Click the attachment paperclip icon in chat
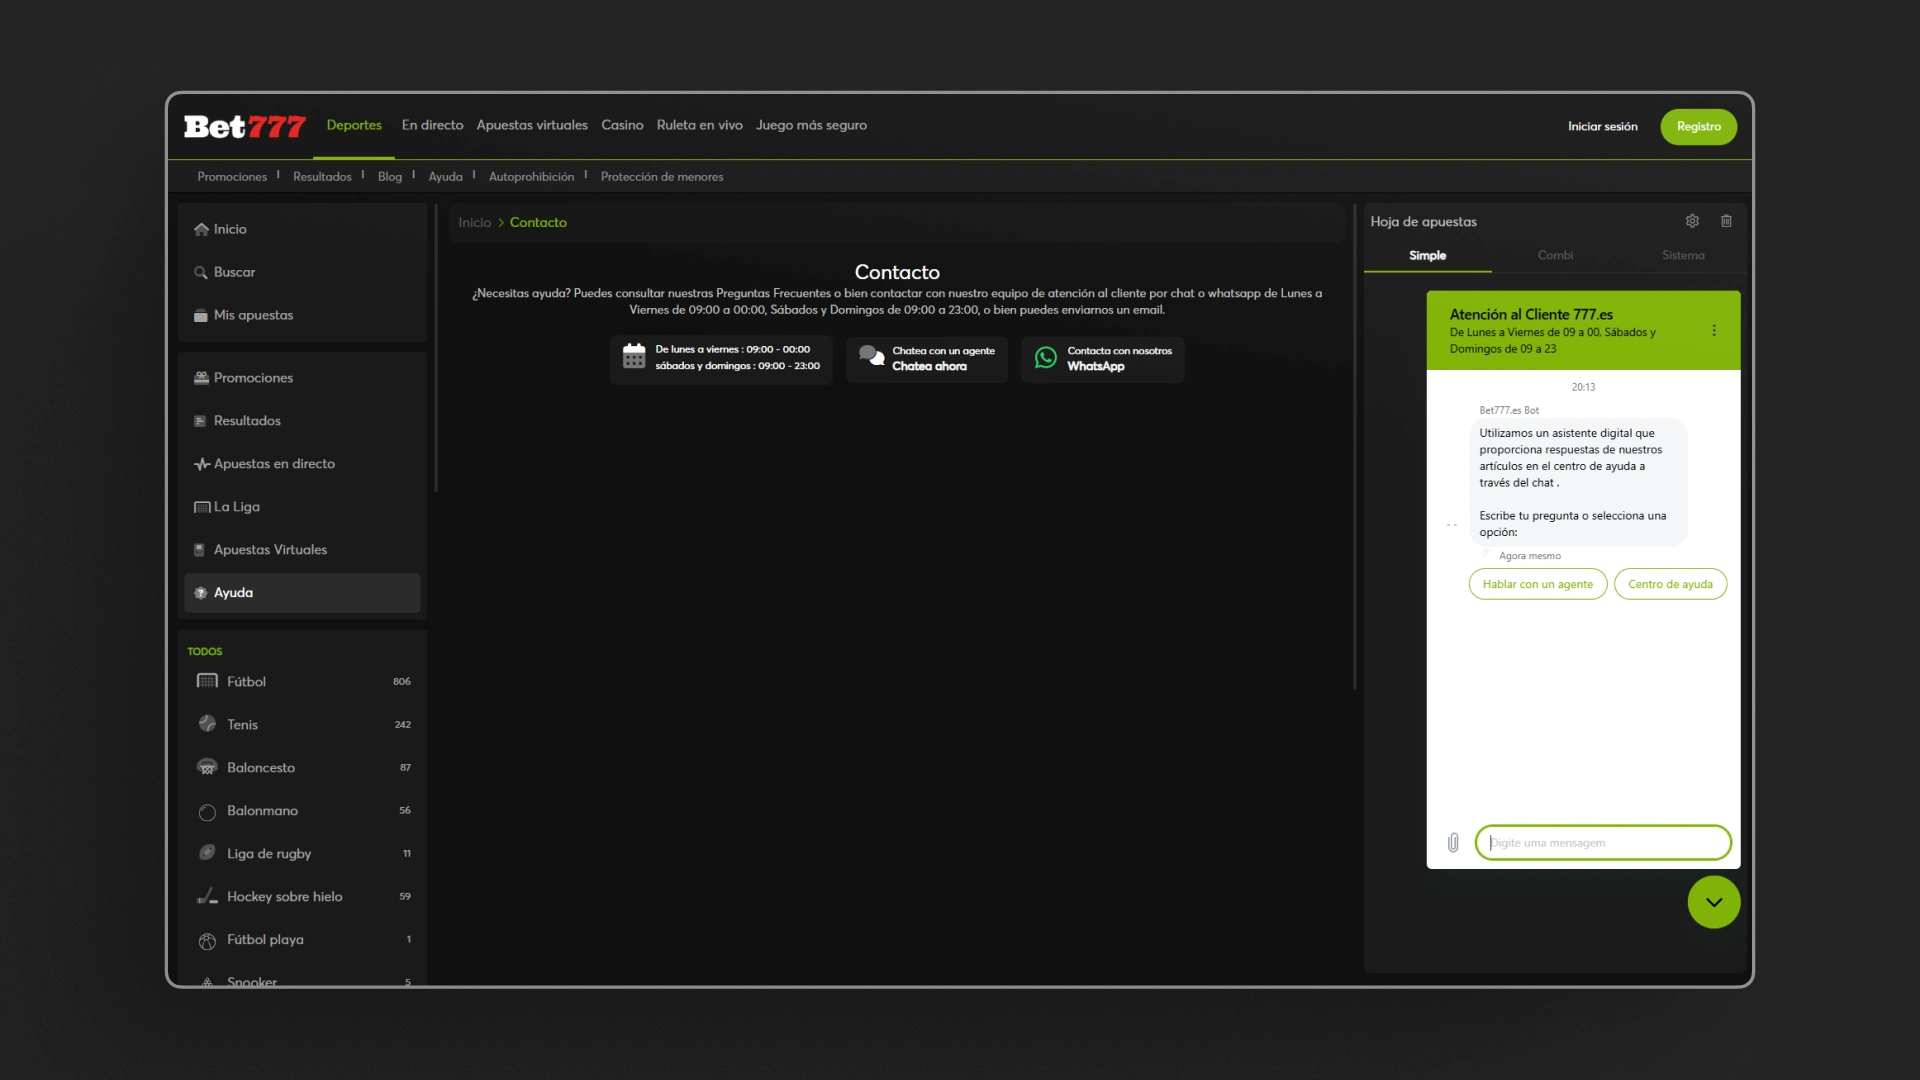Viewport: 1920px width, 1080px height. pos(1453,843)
